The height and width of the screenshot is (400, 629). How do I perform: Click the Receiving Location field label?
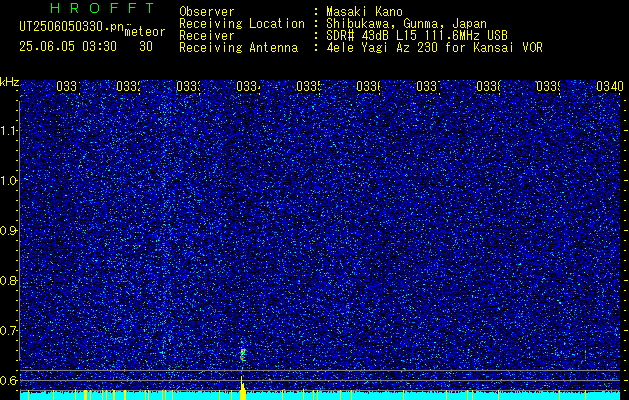pyautogui.click(x=242, y=24)
